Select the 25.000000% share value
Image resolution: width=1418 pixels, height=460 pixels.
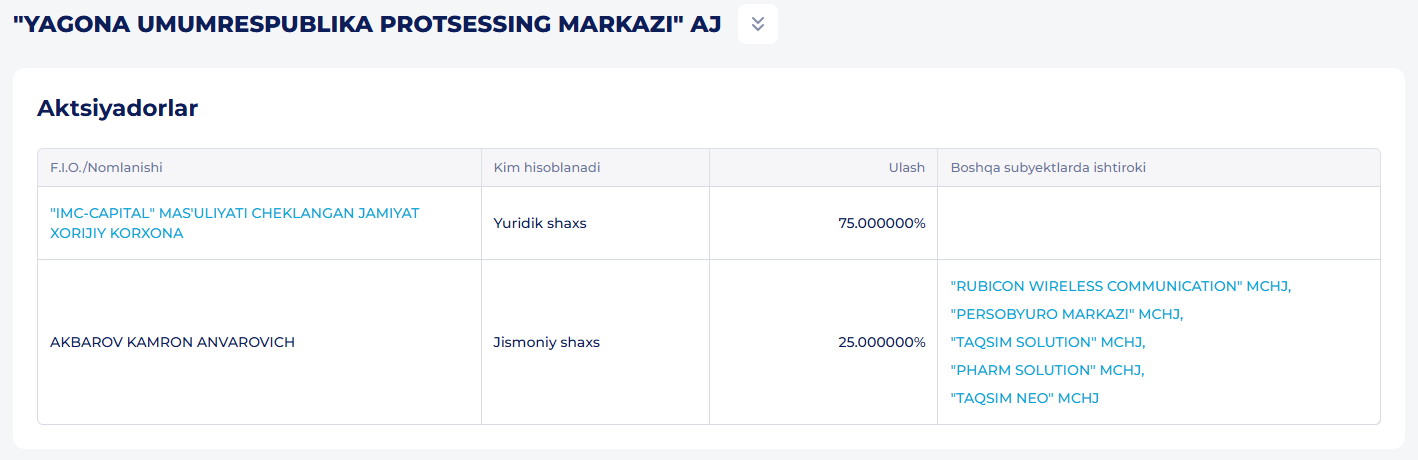(x=881, y=342)
